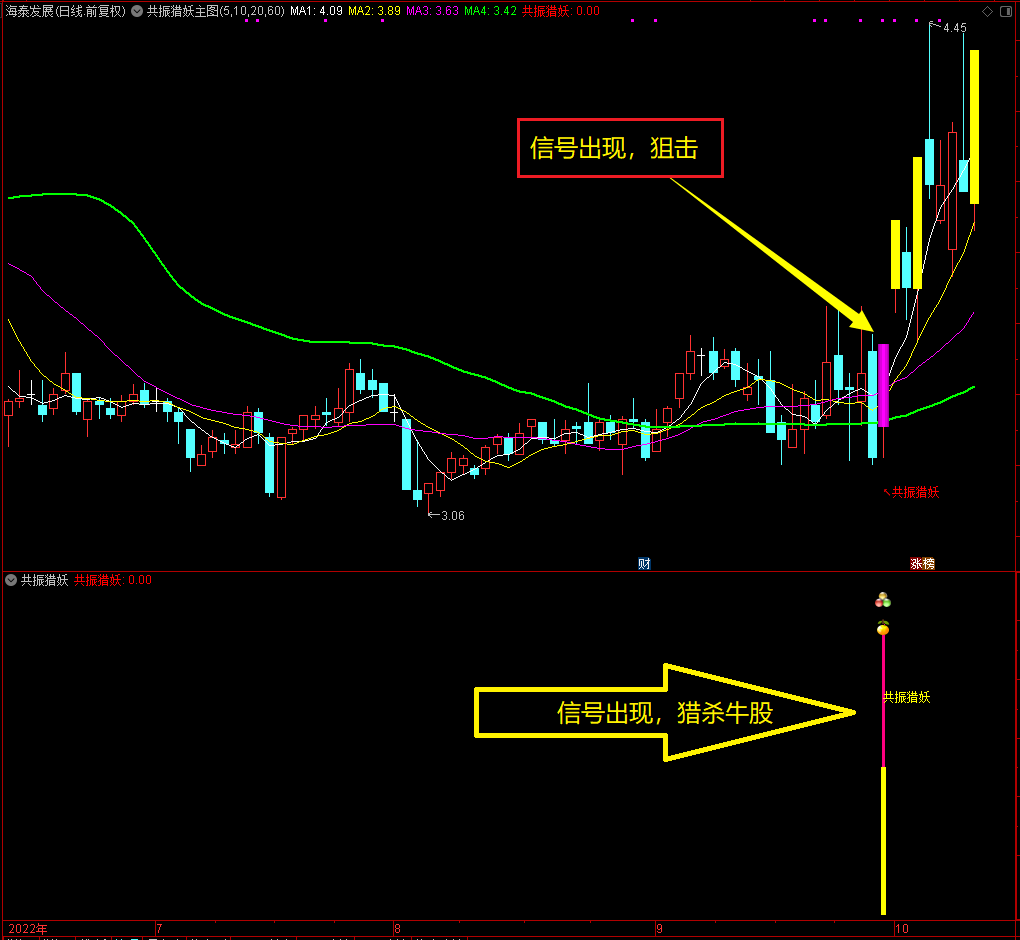1020x940 pixels.
Task: Click the magenta signal candlestick
Action: point(883,385)
